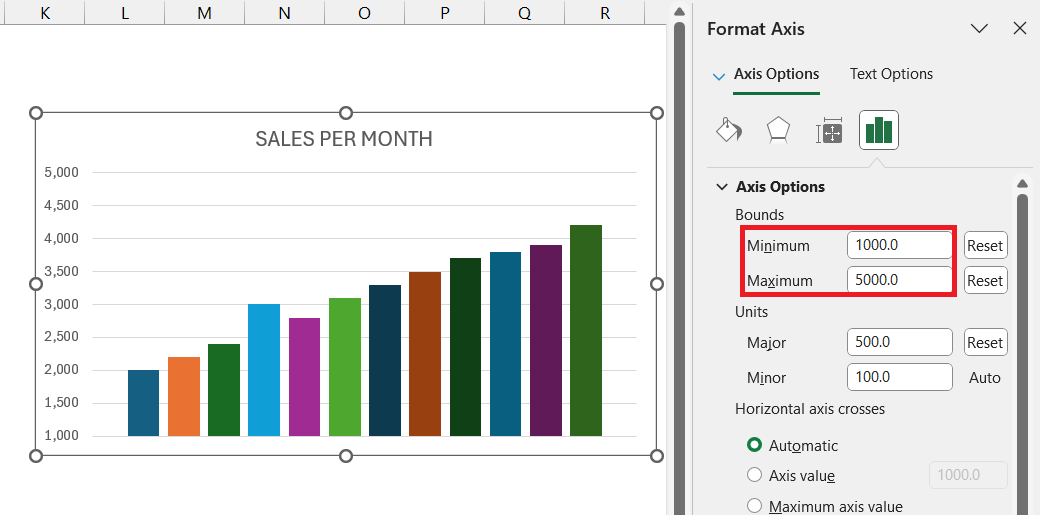
Task: Select the orange bar in the chart
Action: (184, 397)
